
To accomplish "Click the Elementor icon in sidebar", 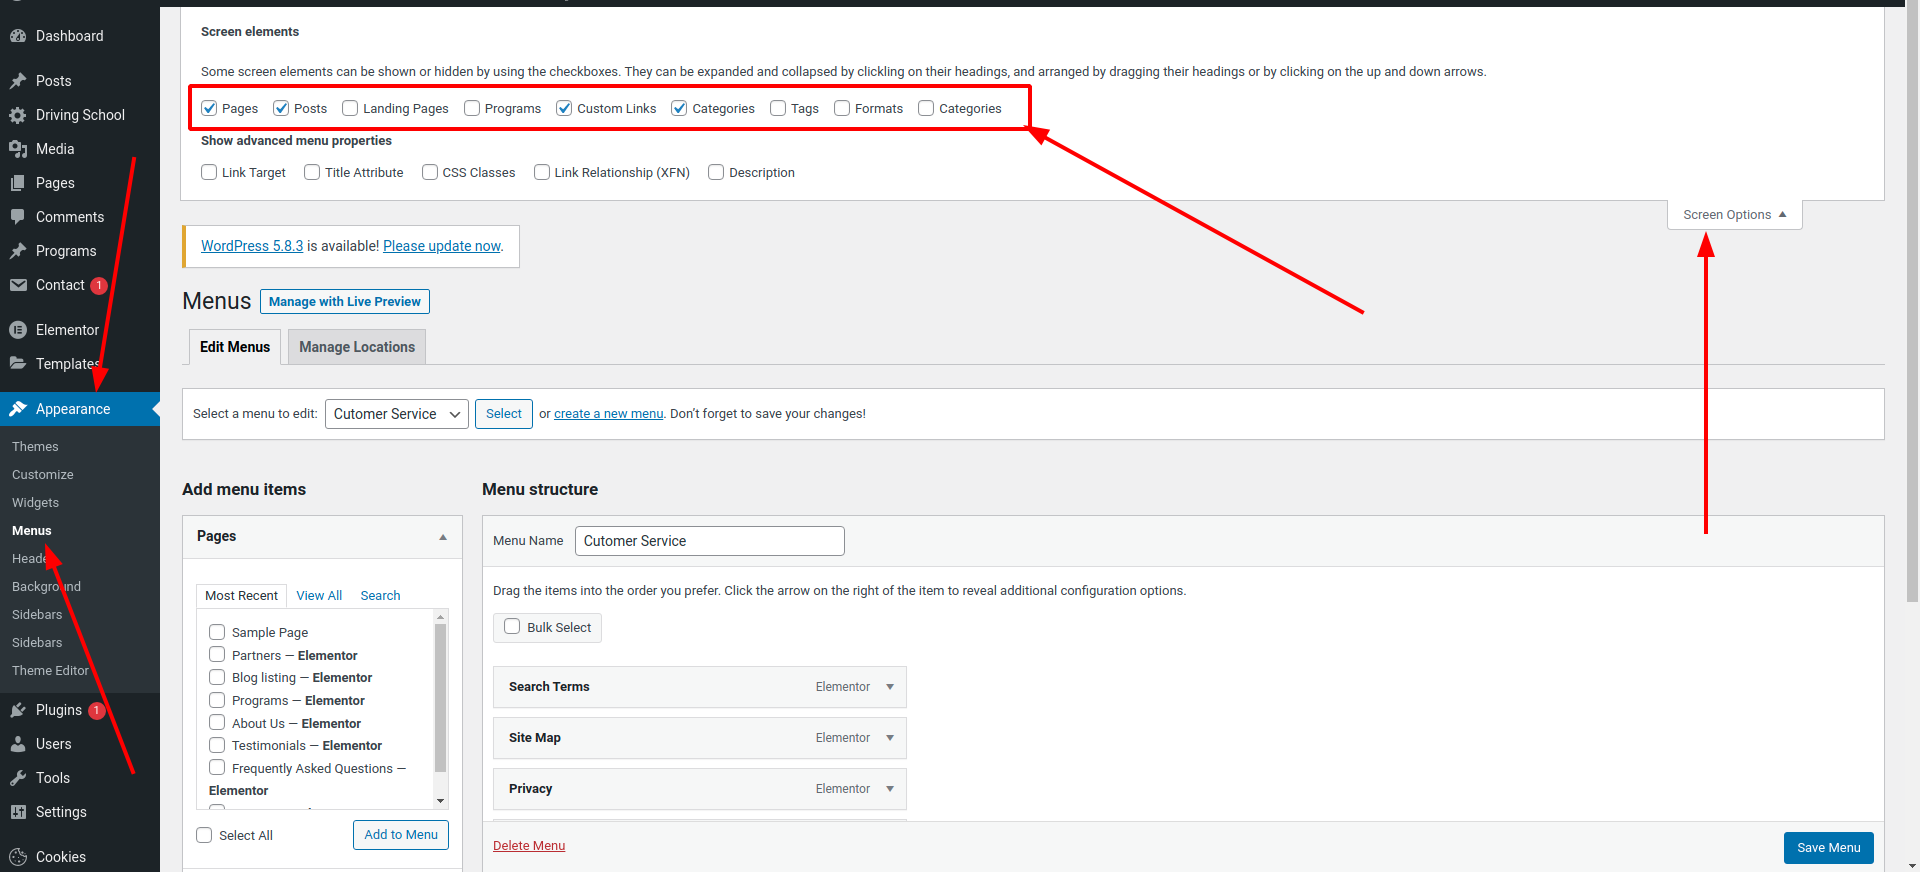I will pyautogui.click(x=18, y=330).
